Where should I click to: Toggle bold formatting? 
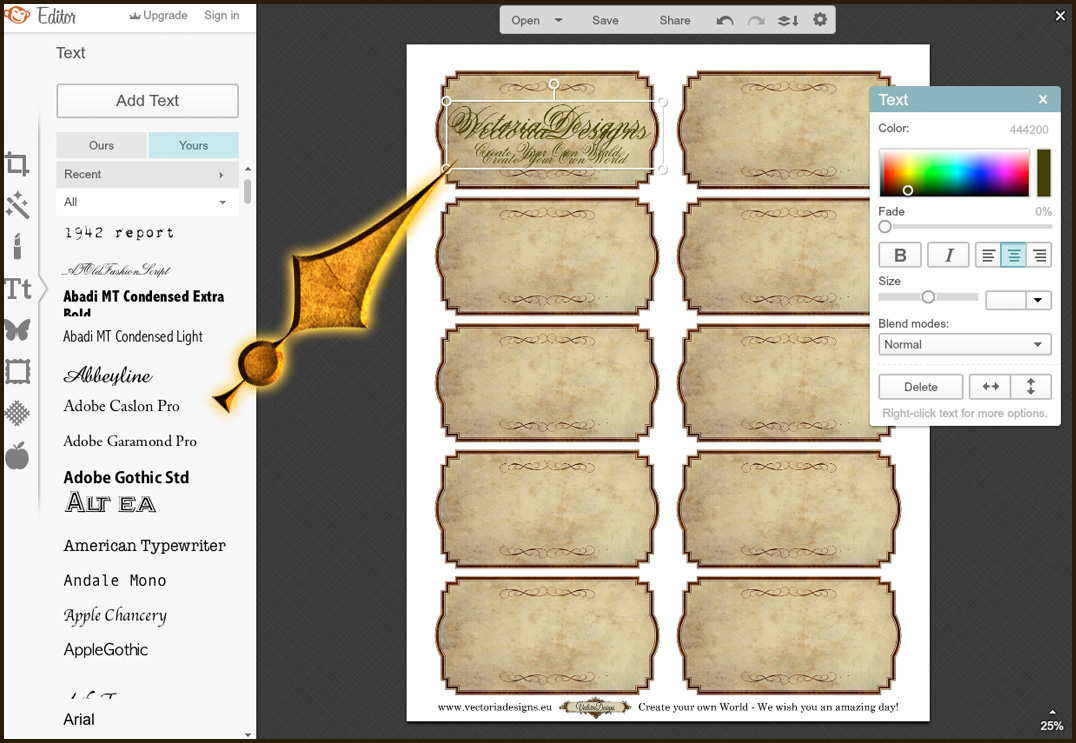click(900, 255)
